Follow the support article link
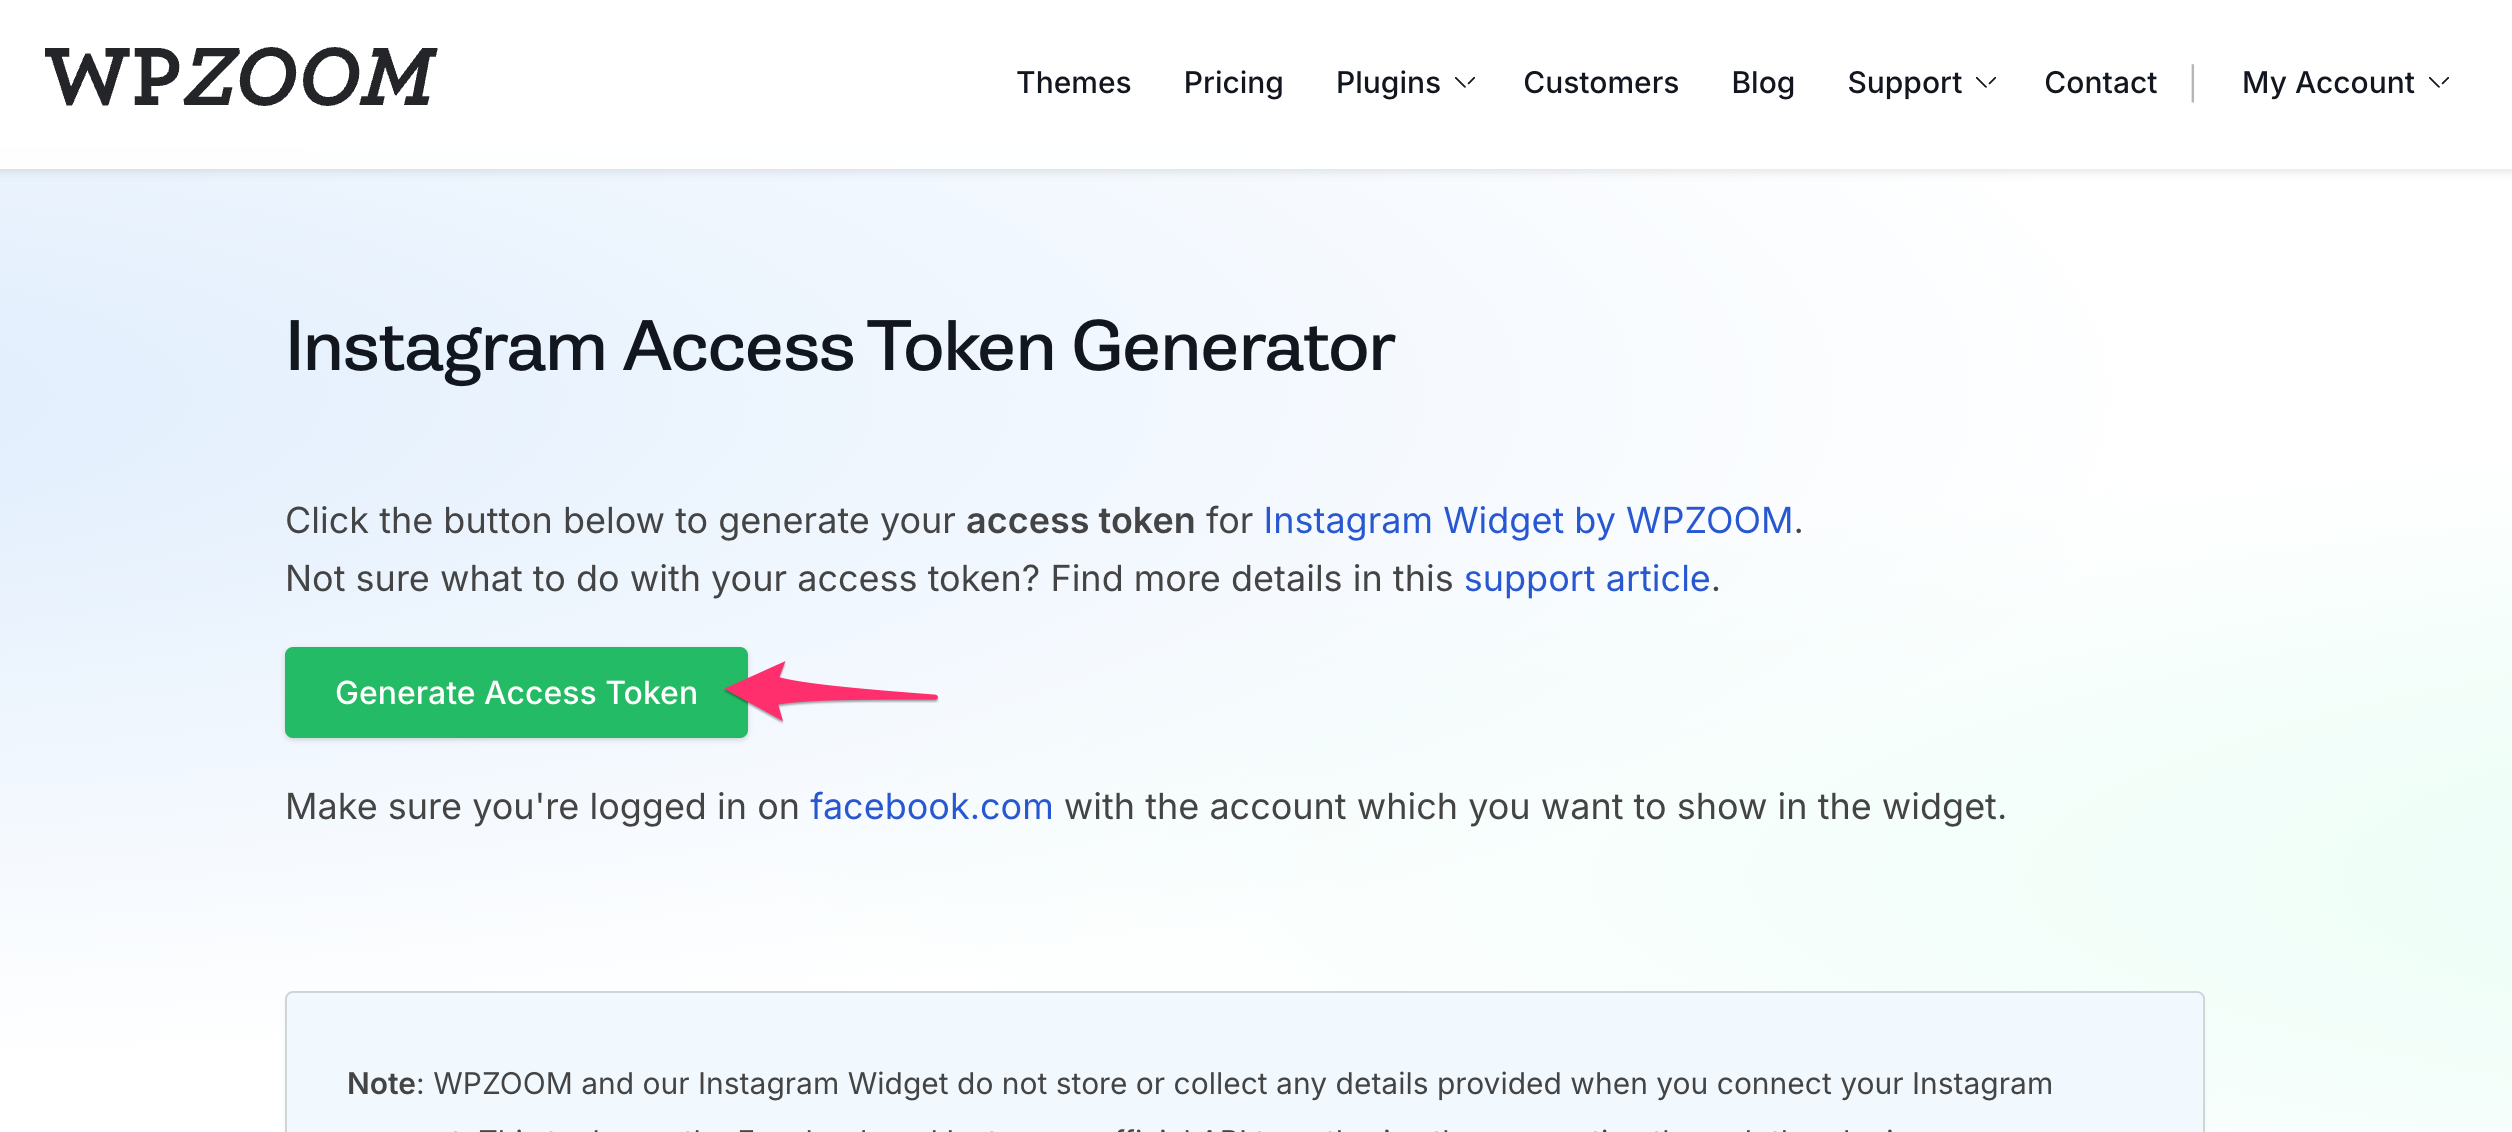The height and width of the screenshot is (1132, 2512). coord(1587,579)
